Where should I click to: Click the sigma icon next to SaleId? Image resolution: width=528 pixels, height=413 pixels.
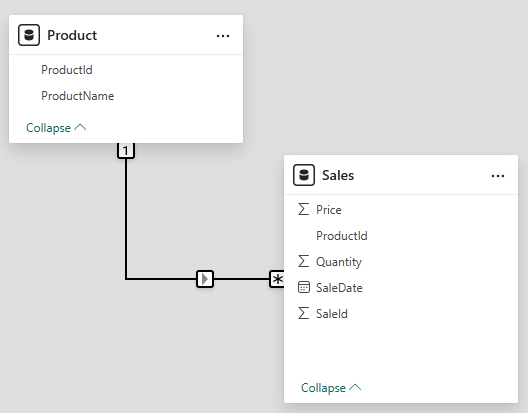click(303, 313)
